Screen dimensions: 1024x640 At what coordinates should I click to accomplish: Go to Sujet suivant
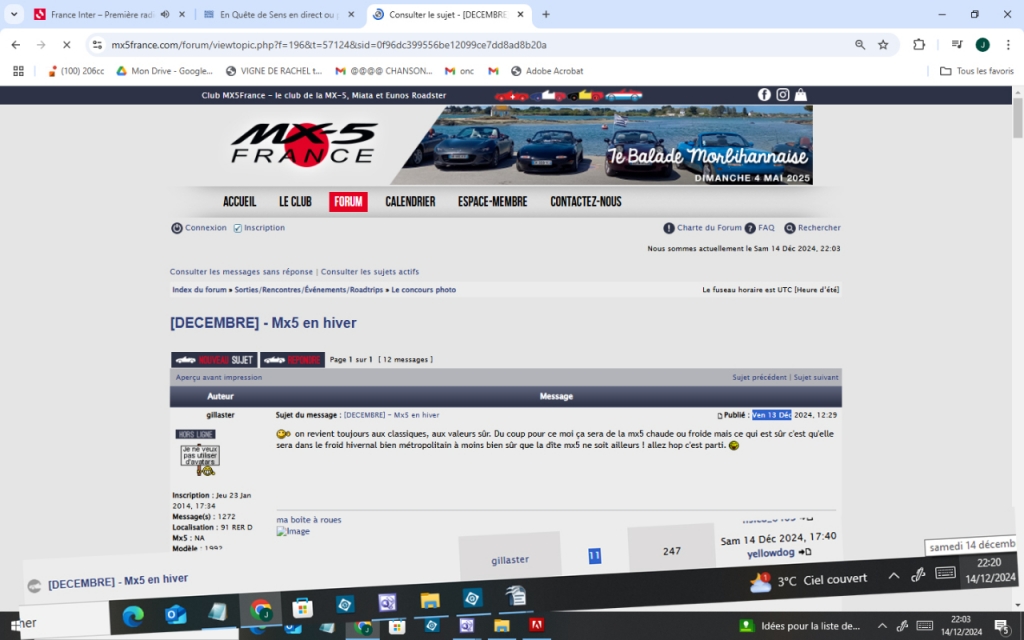[x=816, y=377]
